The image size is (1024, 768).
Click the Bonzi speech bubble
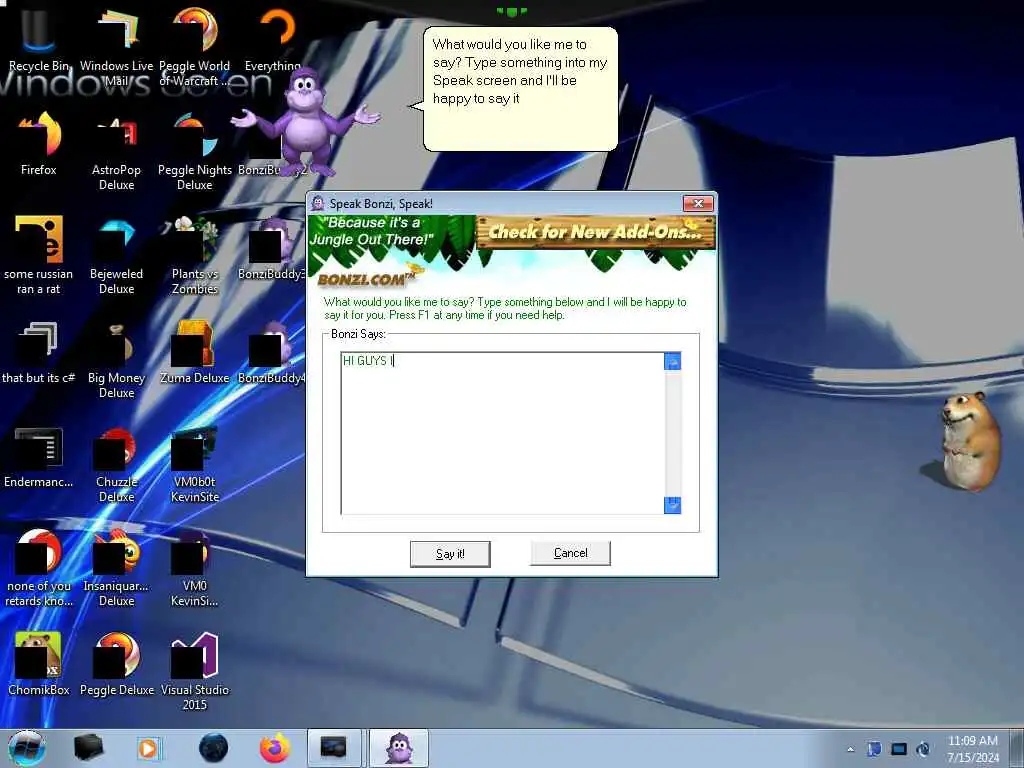[x=520, y=89]
